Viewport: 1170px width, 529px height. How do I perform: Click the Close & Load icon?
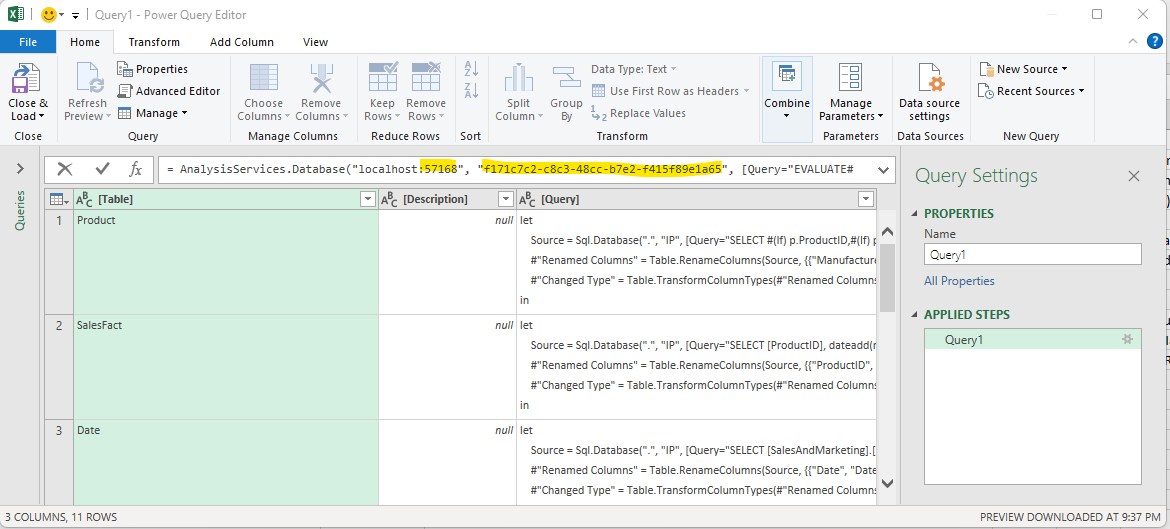(27, 78)
